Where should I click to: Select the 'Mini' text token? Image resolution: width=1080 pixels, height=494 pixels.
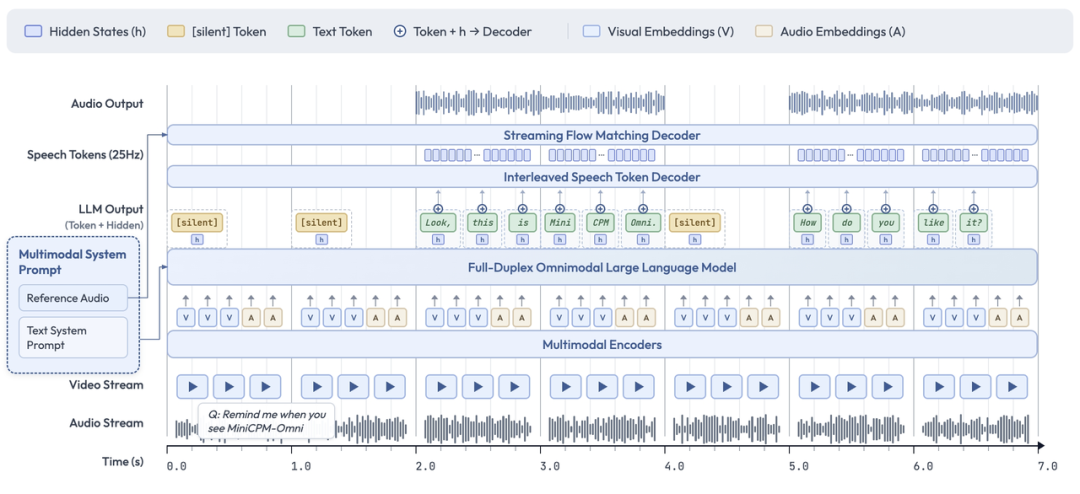(x=559, y=223)
